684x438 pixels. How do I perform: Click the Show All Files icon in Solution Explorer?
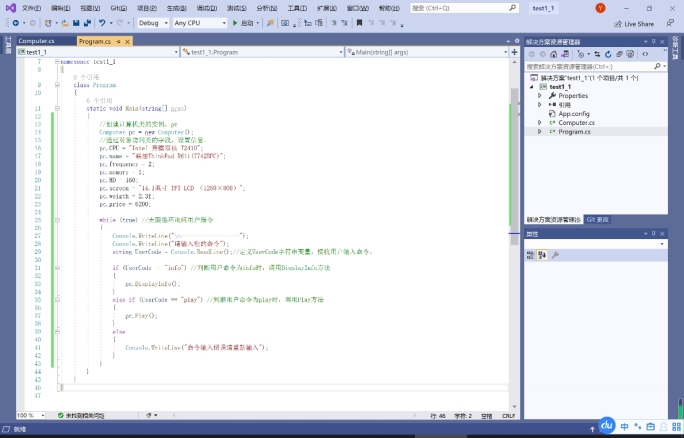pyautogui.click(x=630, y=54)
